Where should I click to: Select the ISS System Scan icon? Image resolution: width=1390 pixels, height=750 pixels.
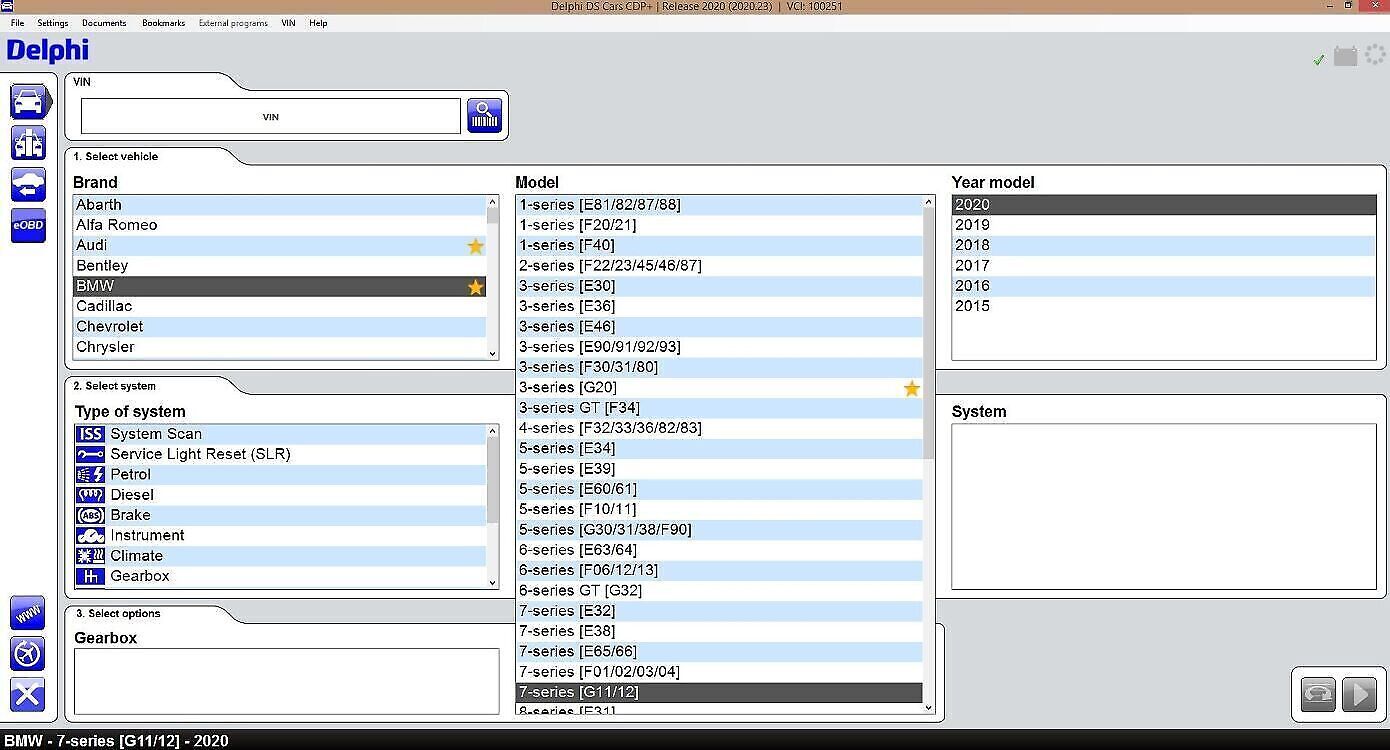[90, 433]
